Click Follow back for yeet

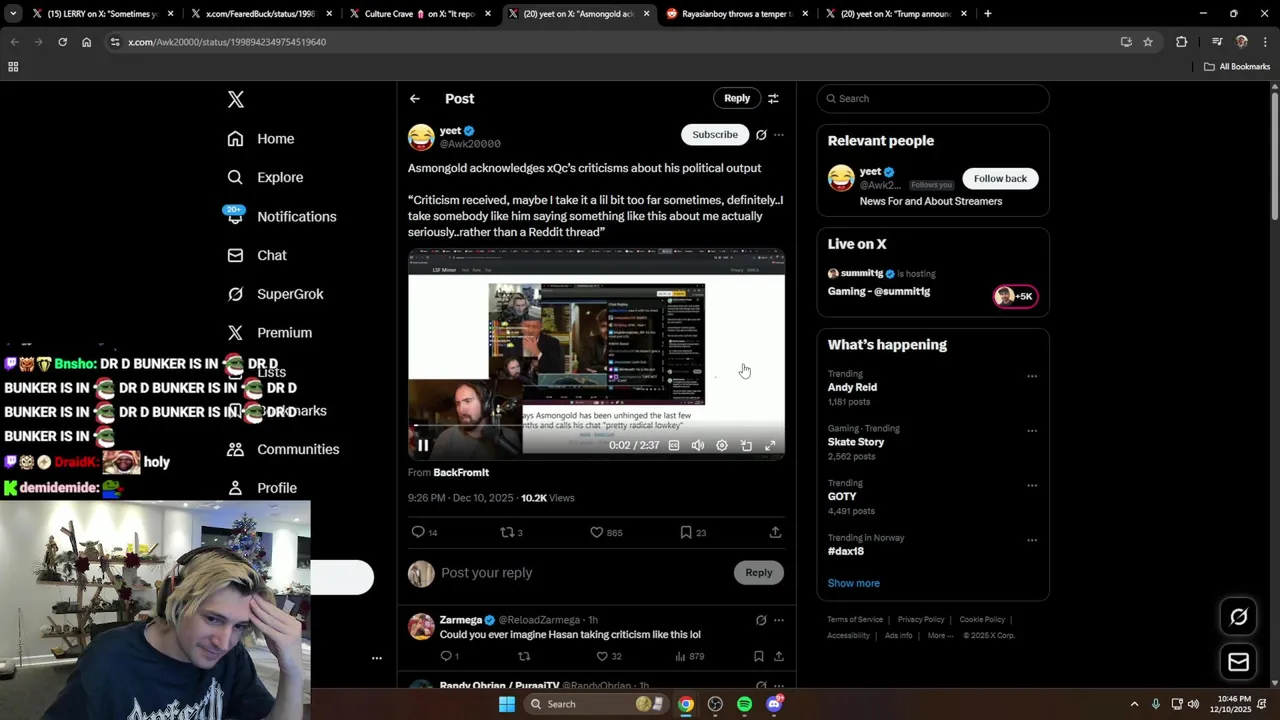(1000, 178)
